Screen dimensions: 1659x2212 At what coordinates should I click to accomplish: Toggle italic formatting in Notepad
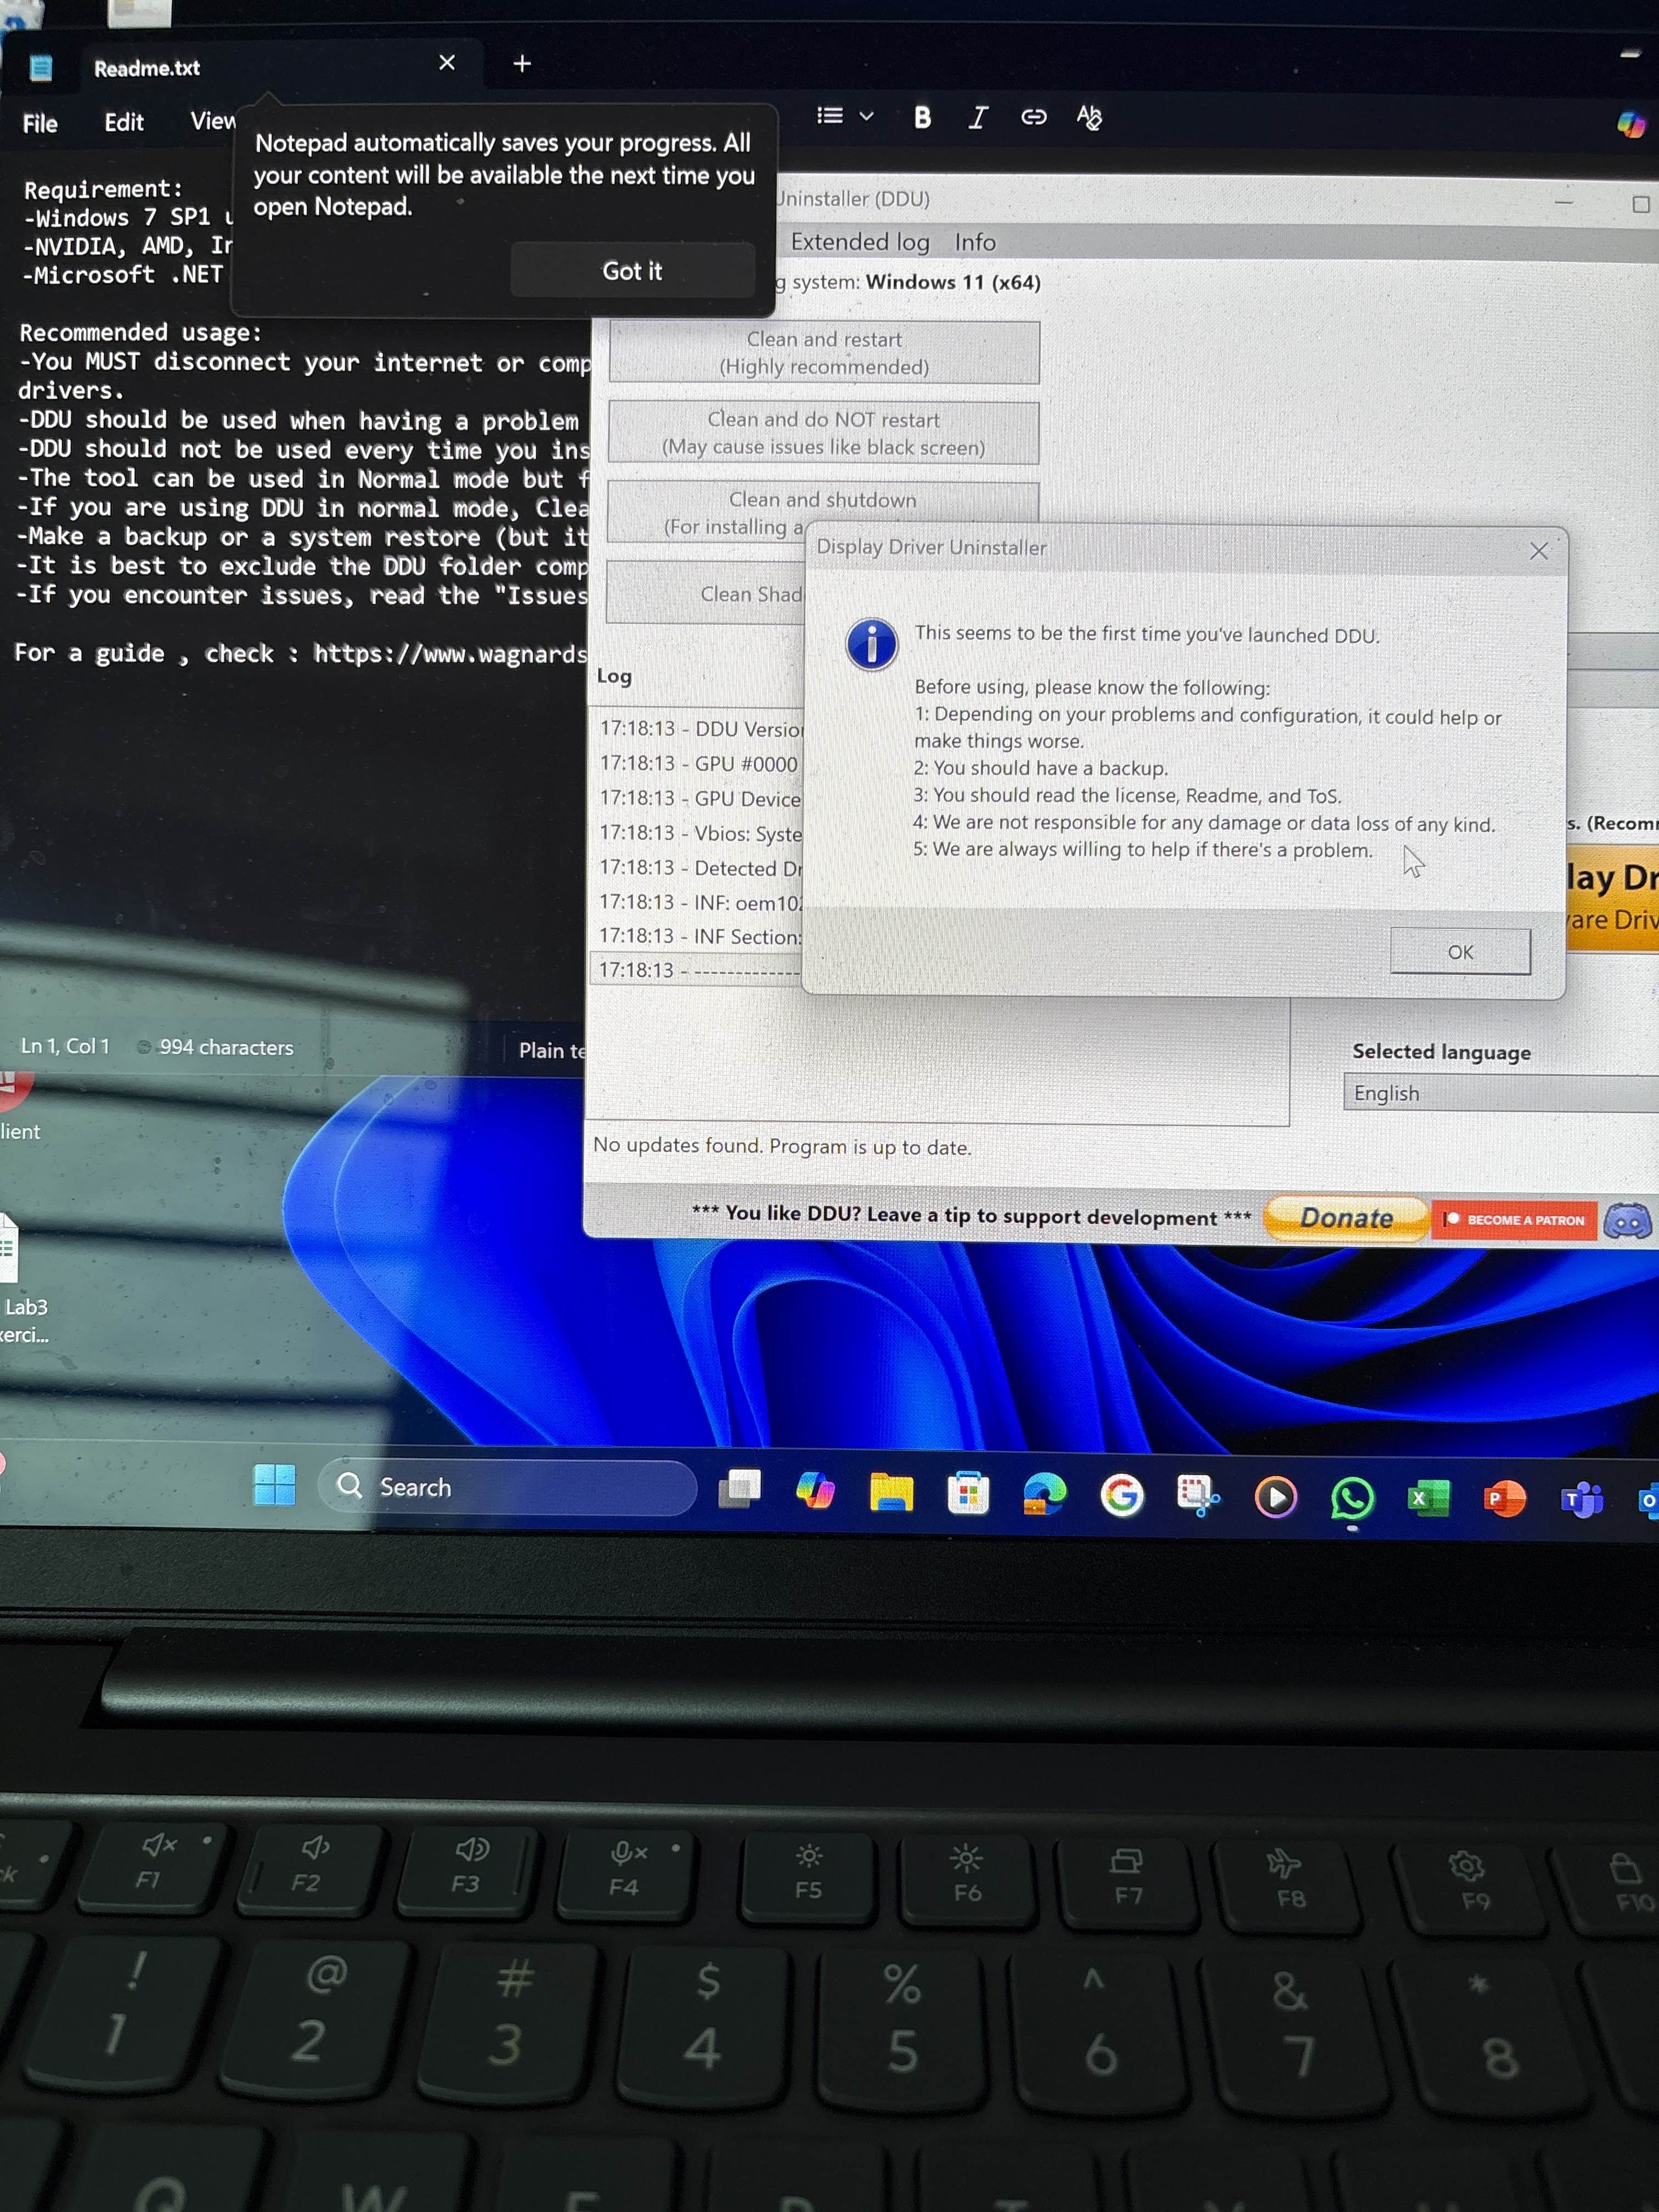(x=977, y=118)
